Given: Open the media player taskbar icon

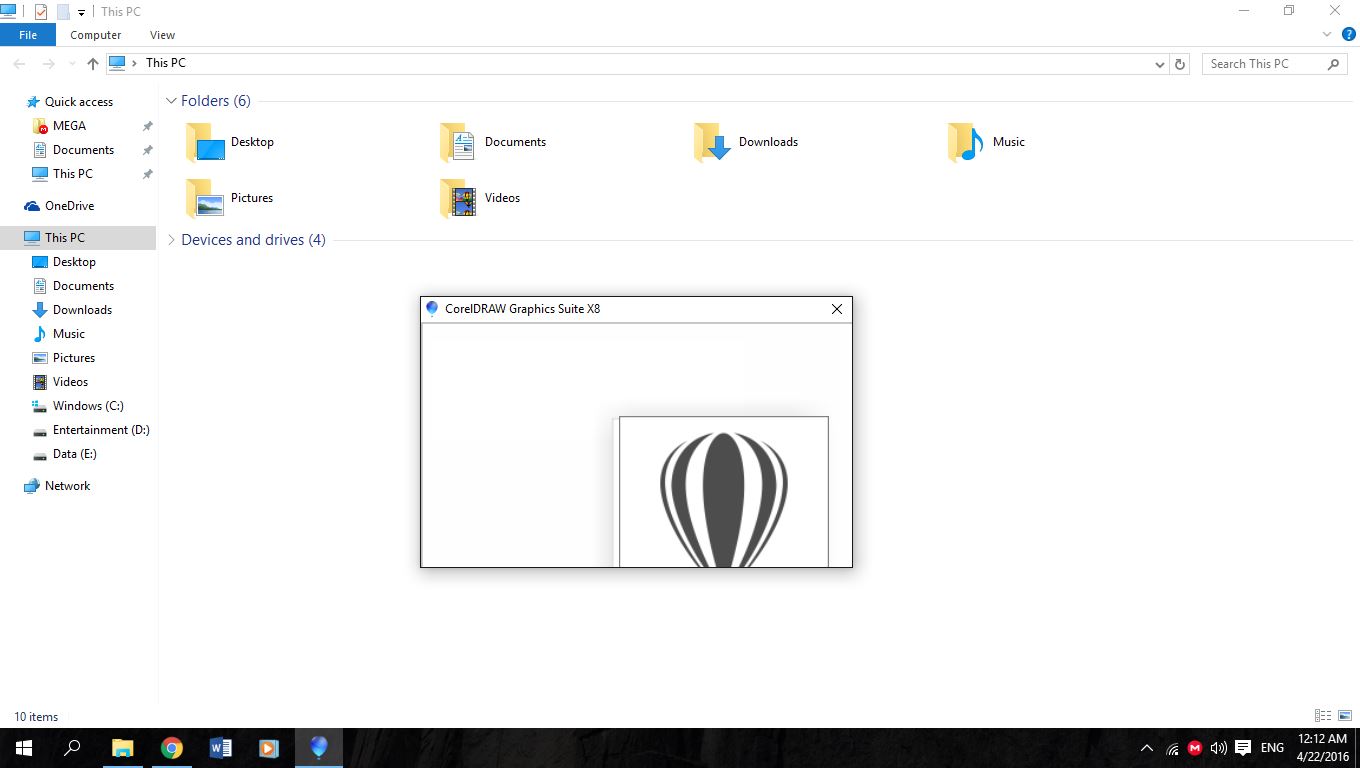Looking at the screenshot, I should pyautogui.click(x=269, y=748).
